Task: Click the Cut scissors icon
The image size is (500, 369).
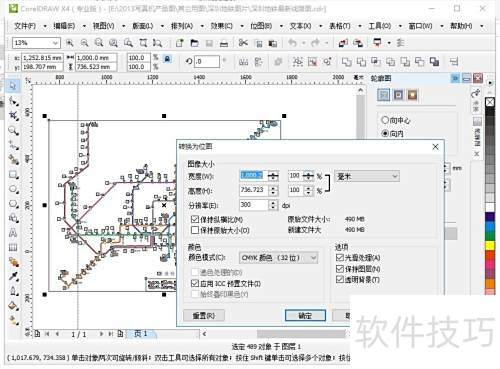Action: [243, 43]
